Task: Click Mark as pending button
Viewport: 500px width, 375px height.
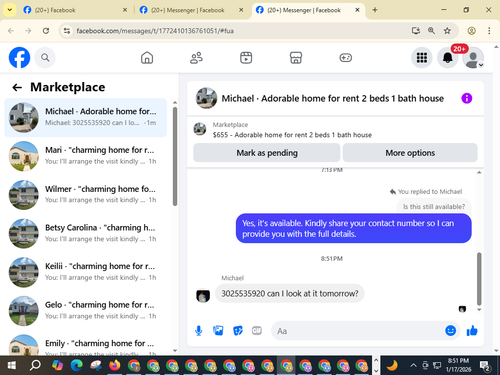Action: click(267, 153)
